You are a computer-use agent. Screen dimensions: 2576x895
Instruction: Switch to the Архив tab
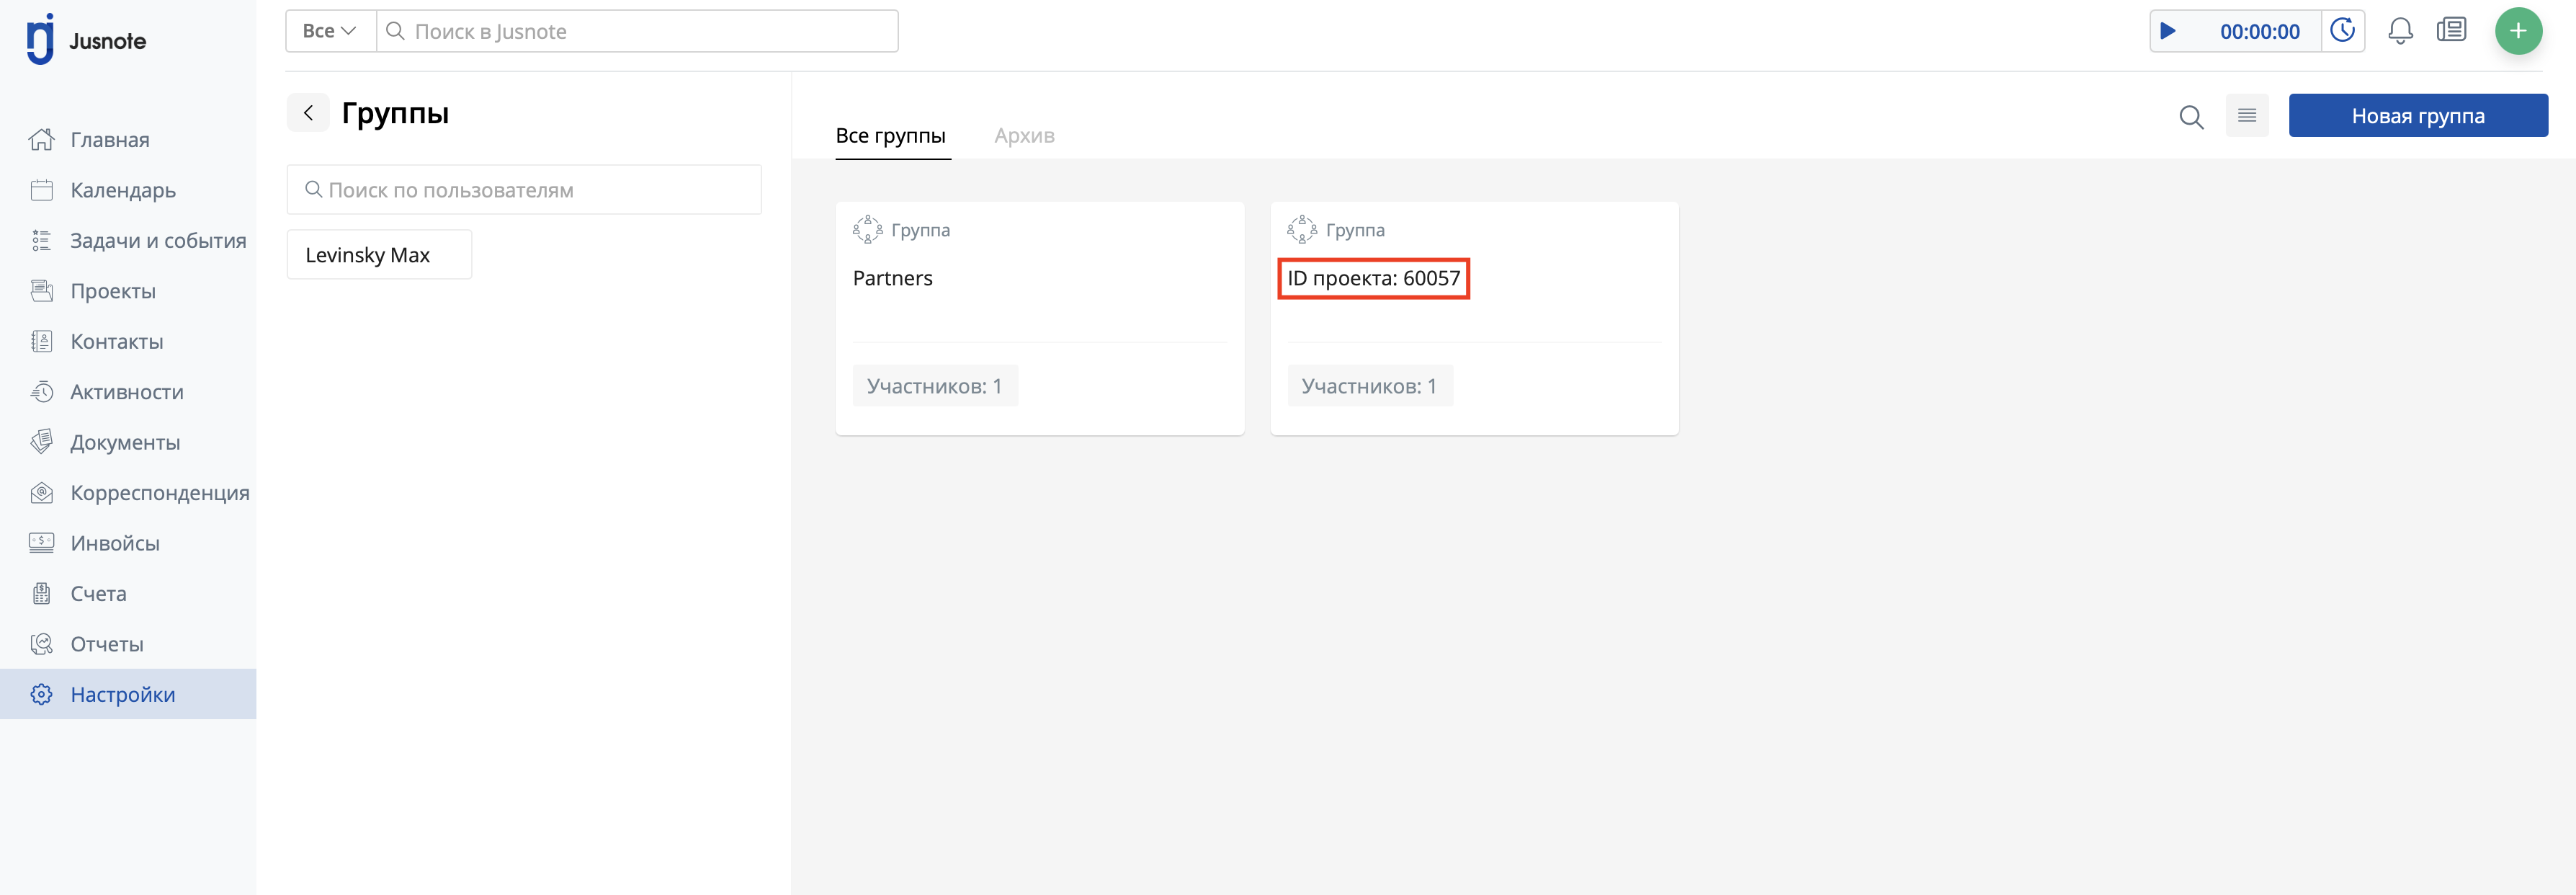[1024, 136]
